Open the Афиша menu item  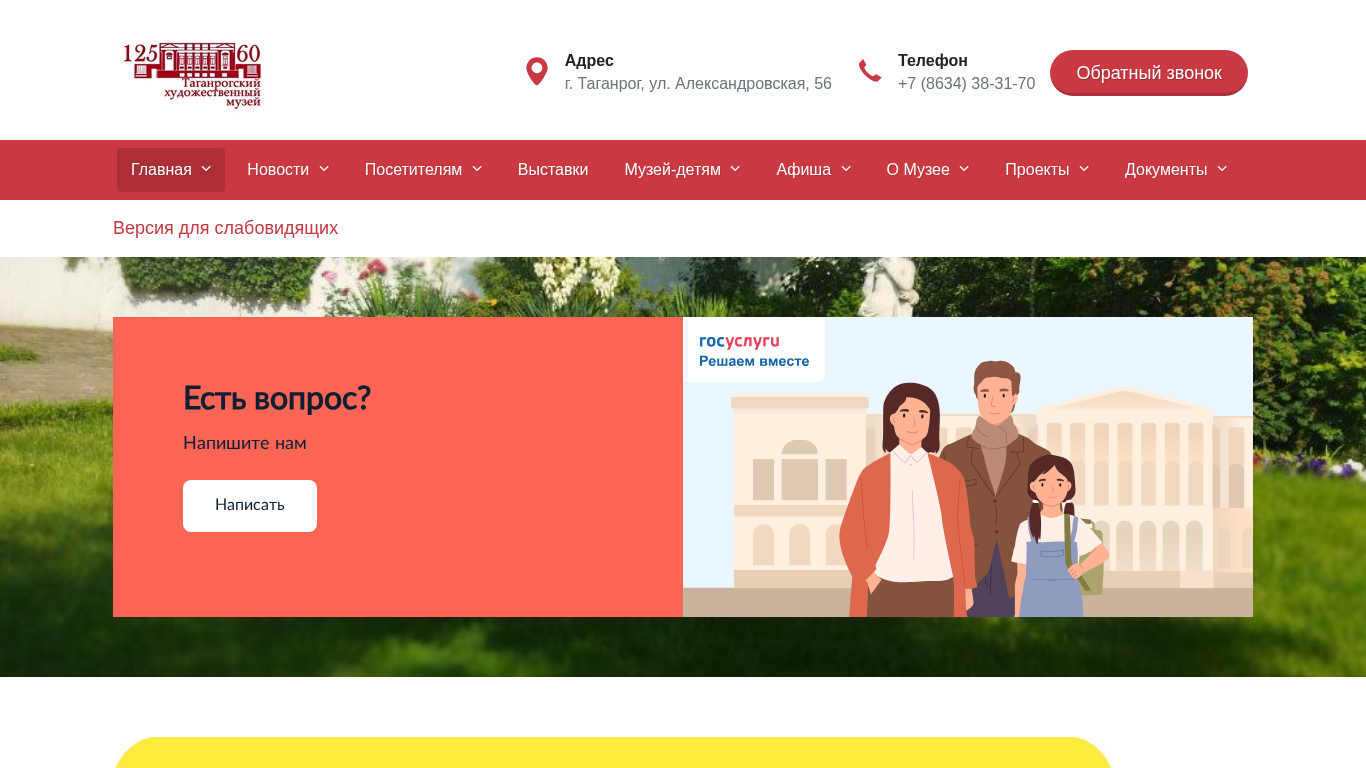803,170
